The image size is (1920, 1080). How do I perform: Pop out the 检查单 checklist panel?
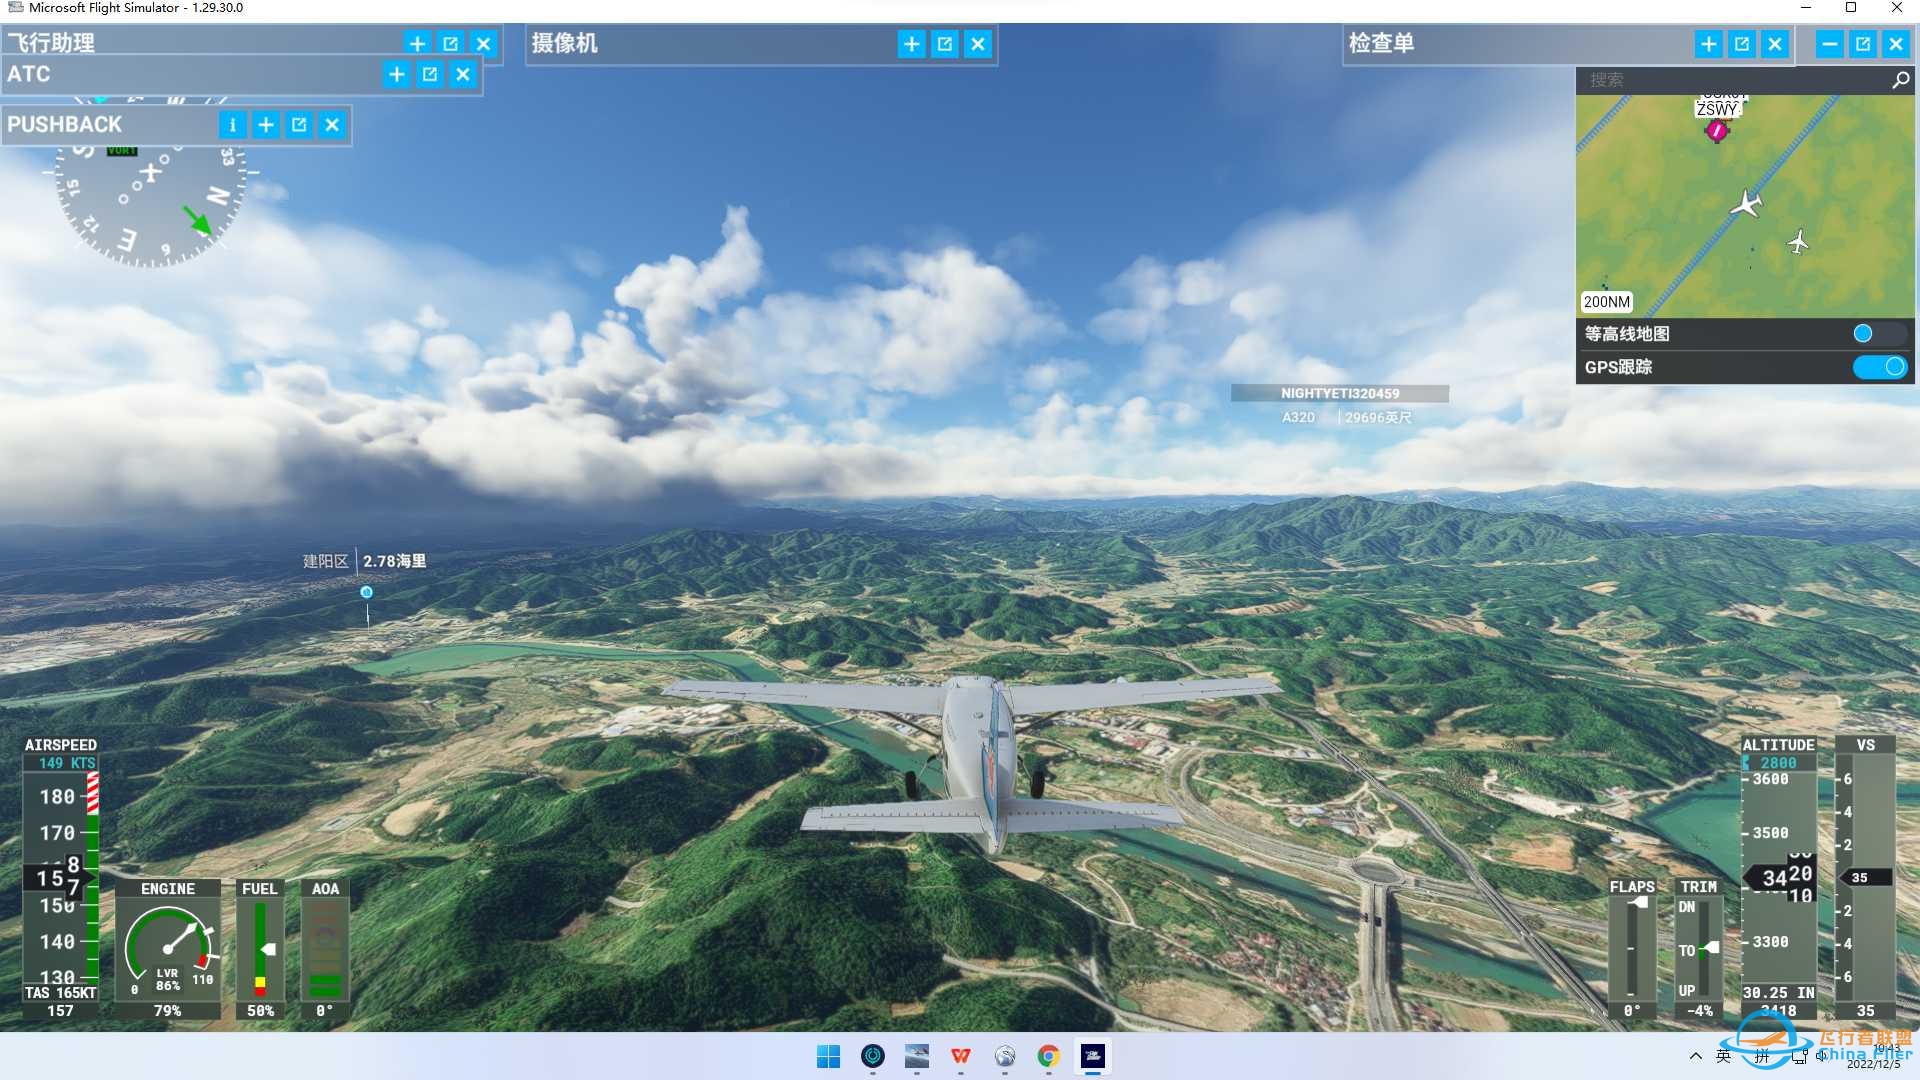tap(1742, 44)
